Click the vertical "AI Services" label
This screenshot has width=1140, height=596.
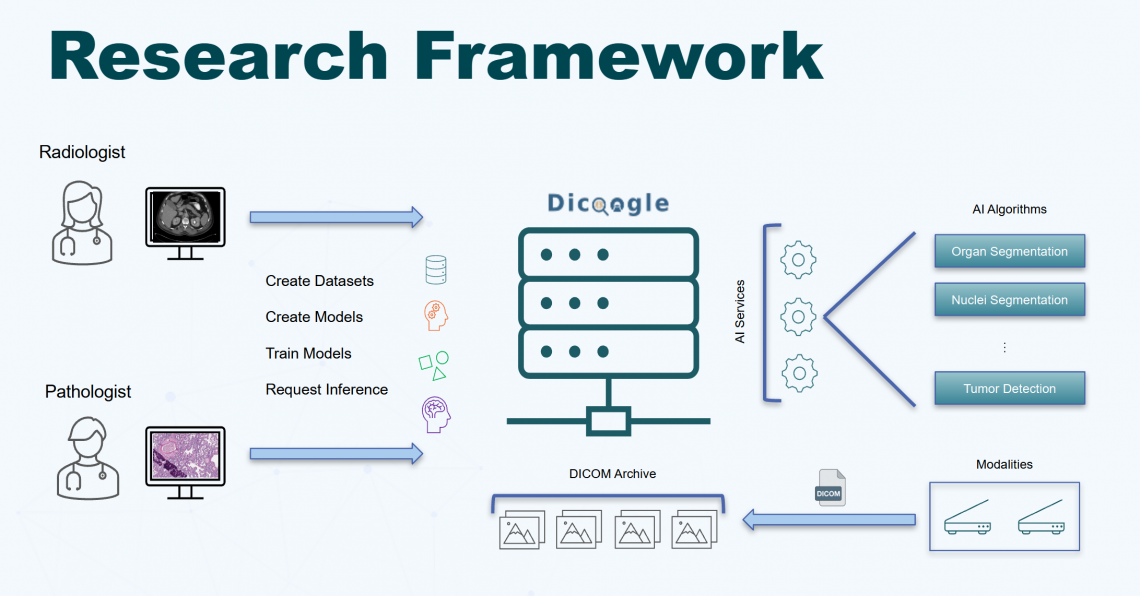coord(740,312)
